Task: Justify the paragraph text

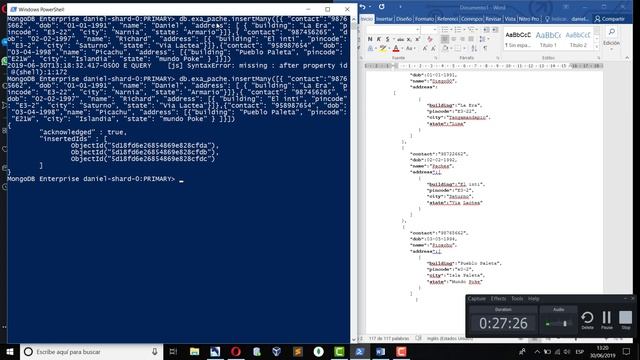Action: (x=471, y=39)
